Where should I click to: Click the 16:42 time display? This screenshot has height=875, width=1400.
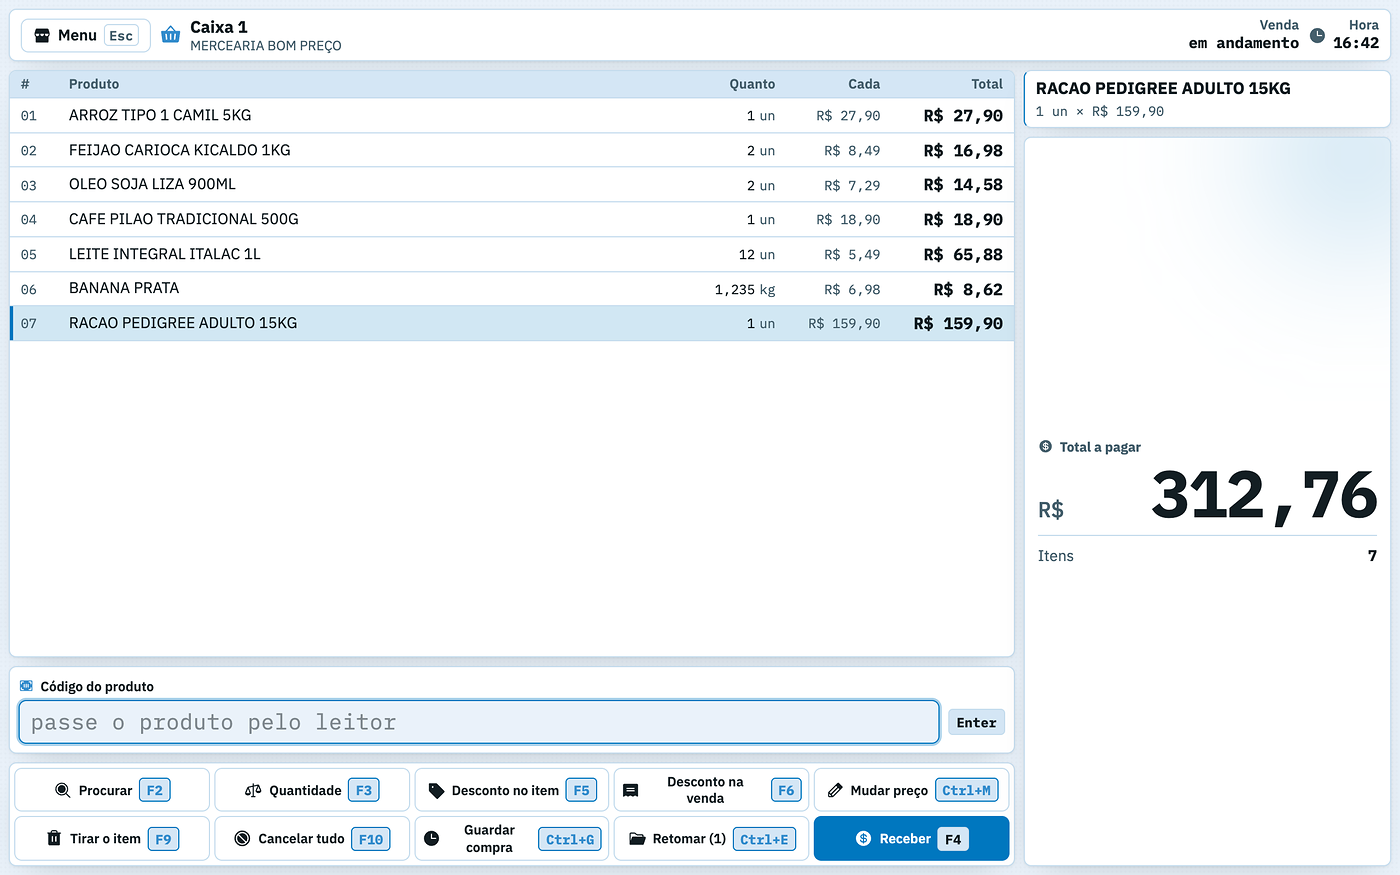click(1356, 43)
